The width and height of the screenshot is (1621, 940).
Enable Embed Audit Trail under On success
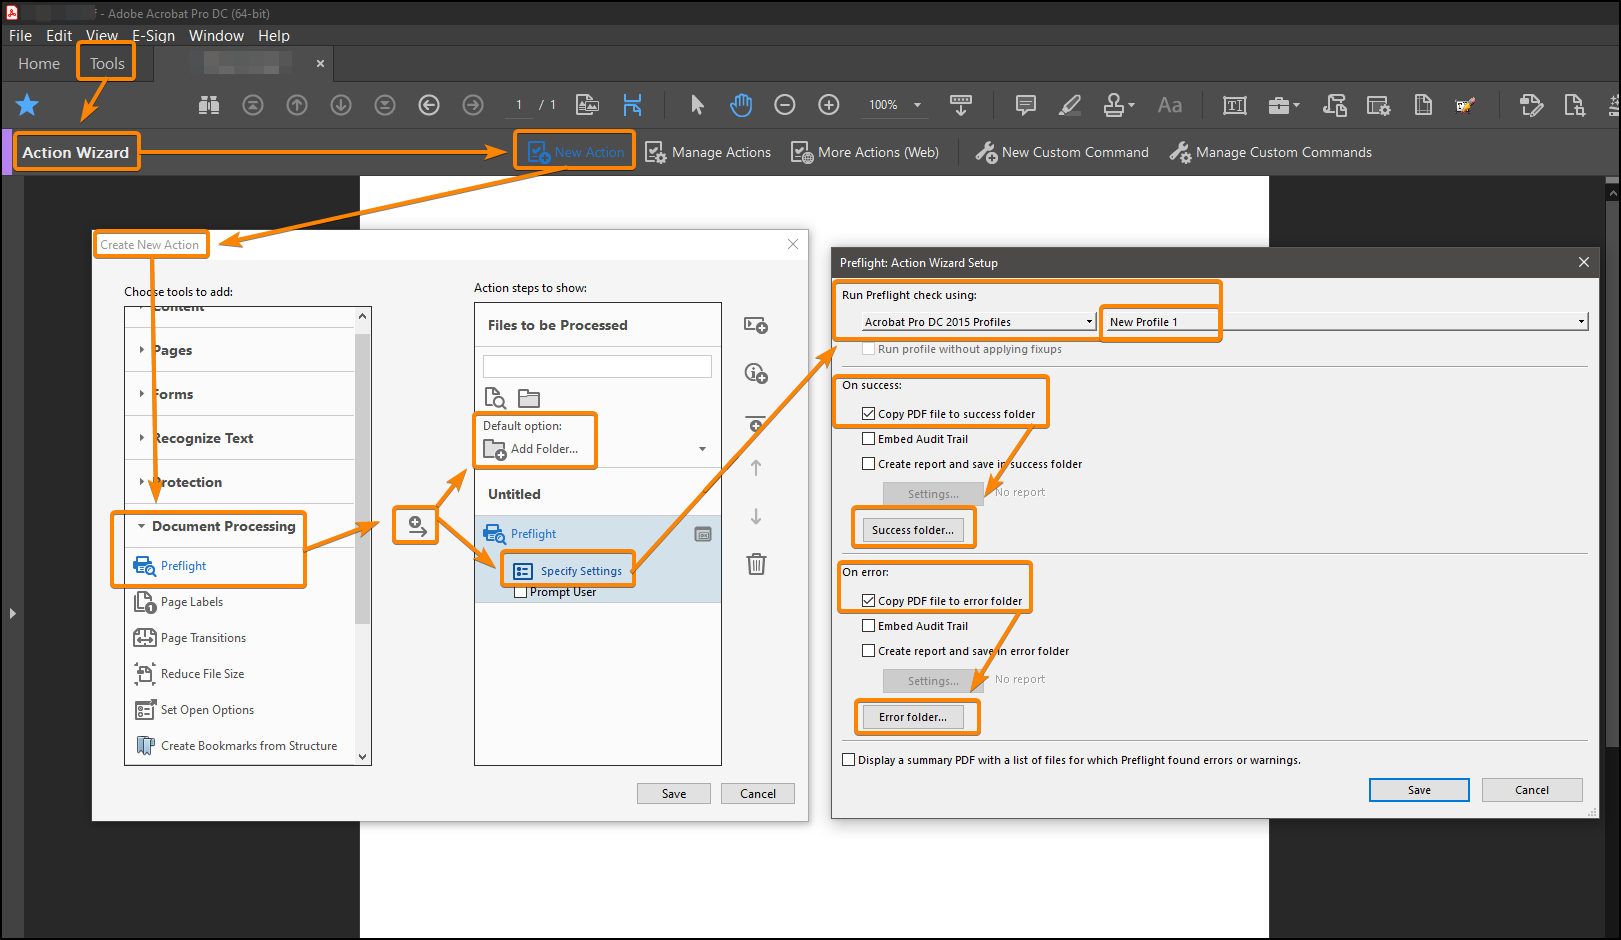click(x=869, y=438)
